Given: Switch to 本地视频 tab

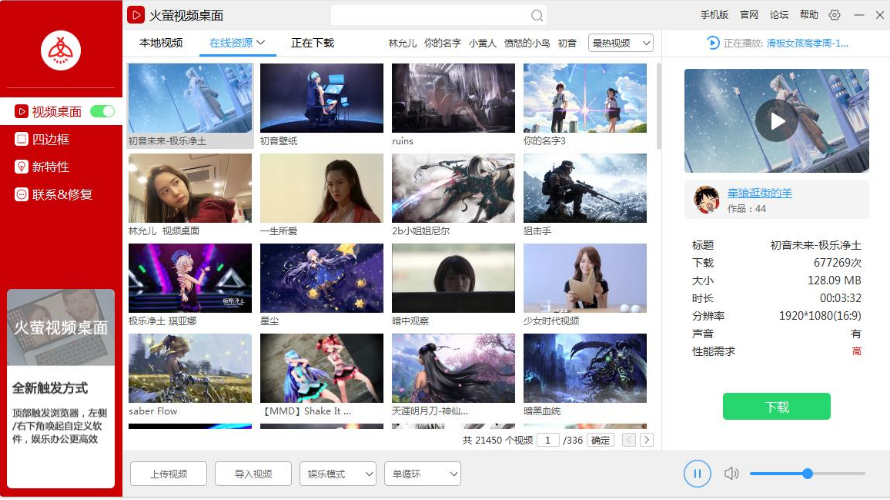Looking at the screenshot, I should tap(161, 43).
